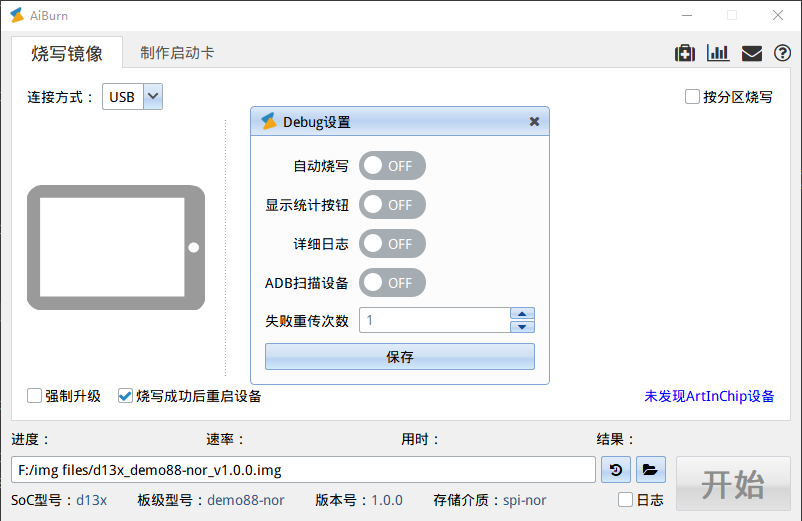Close the Debug设置 dialog
This screenshot has height=521, width=802.
pos(534,122)
